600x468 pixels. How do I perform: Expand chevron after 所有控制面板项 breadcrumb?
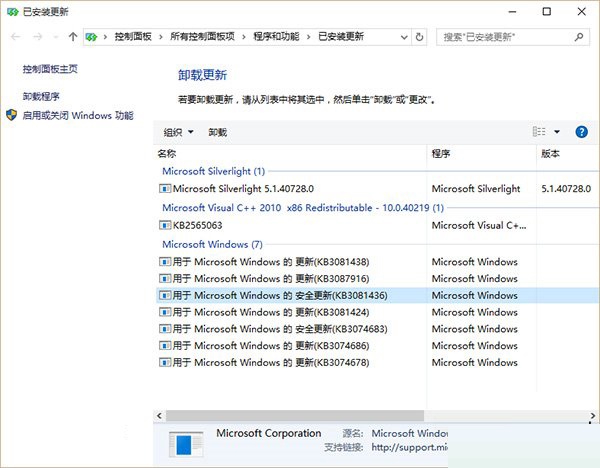click(x=244, y=37)
